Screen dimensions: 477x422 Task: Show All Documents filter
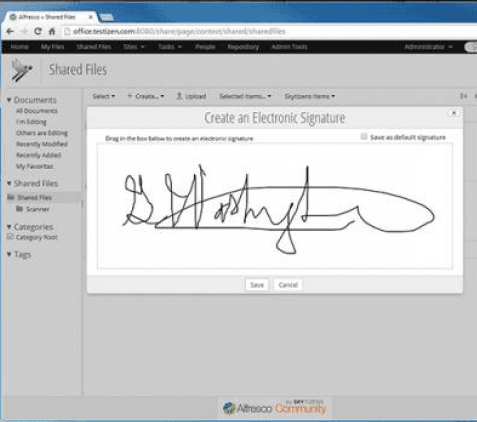pyautogui.click(x=37, y=111)
